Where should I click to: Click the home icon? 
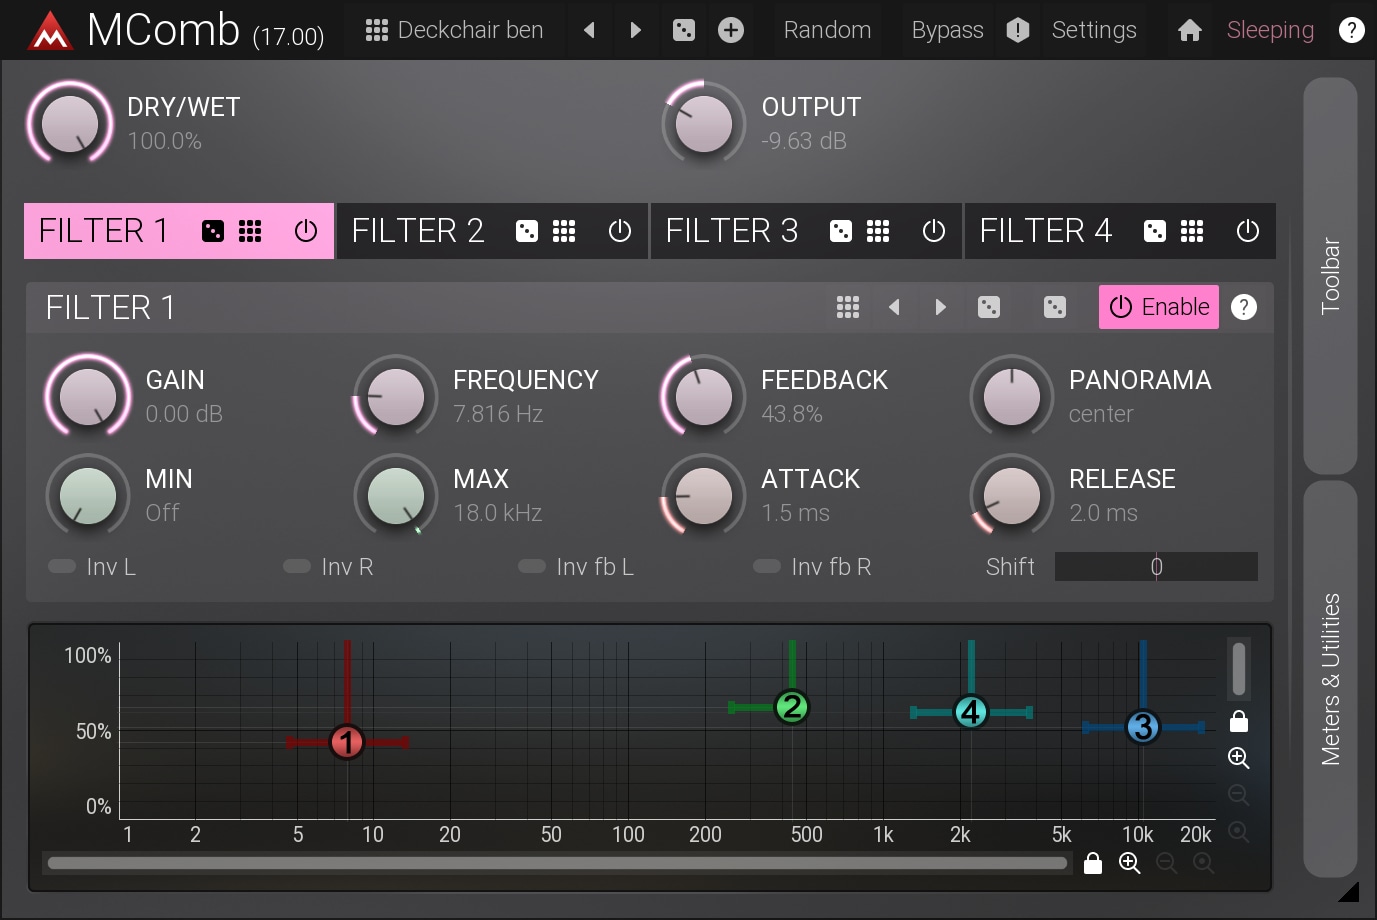[x=1190, y=31]
